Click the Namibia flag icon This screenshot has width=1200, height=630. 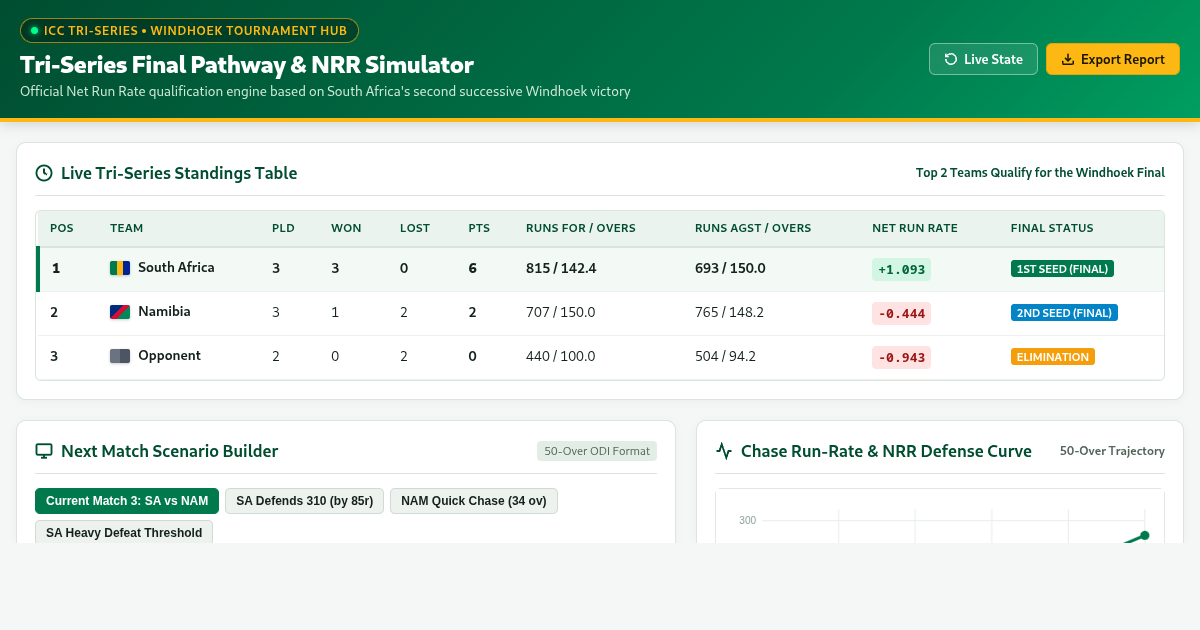click(x=120, y=312)
